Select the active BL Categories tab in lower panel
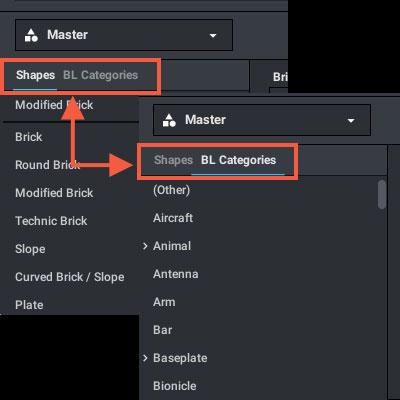This screenshot has width=400, height=400. 238,160
